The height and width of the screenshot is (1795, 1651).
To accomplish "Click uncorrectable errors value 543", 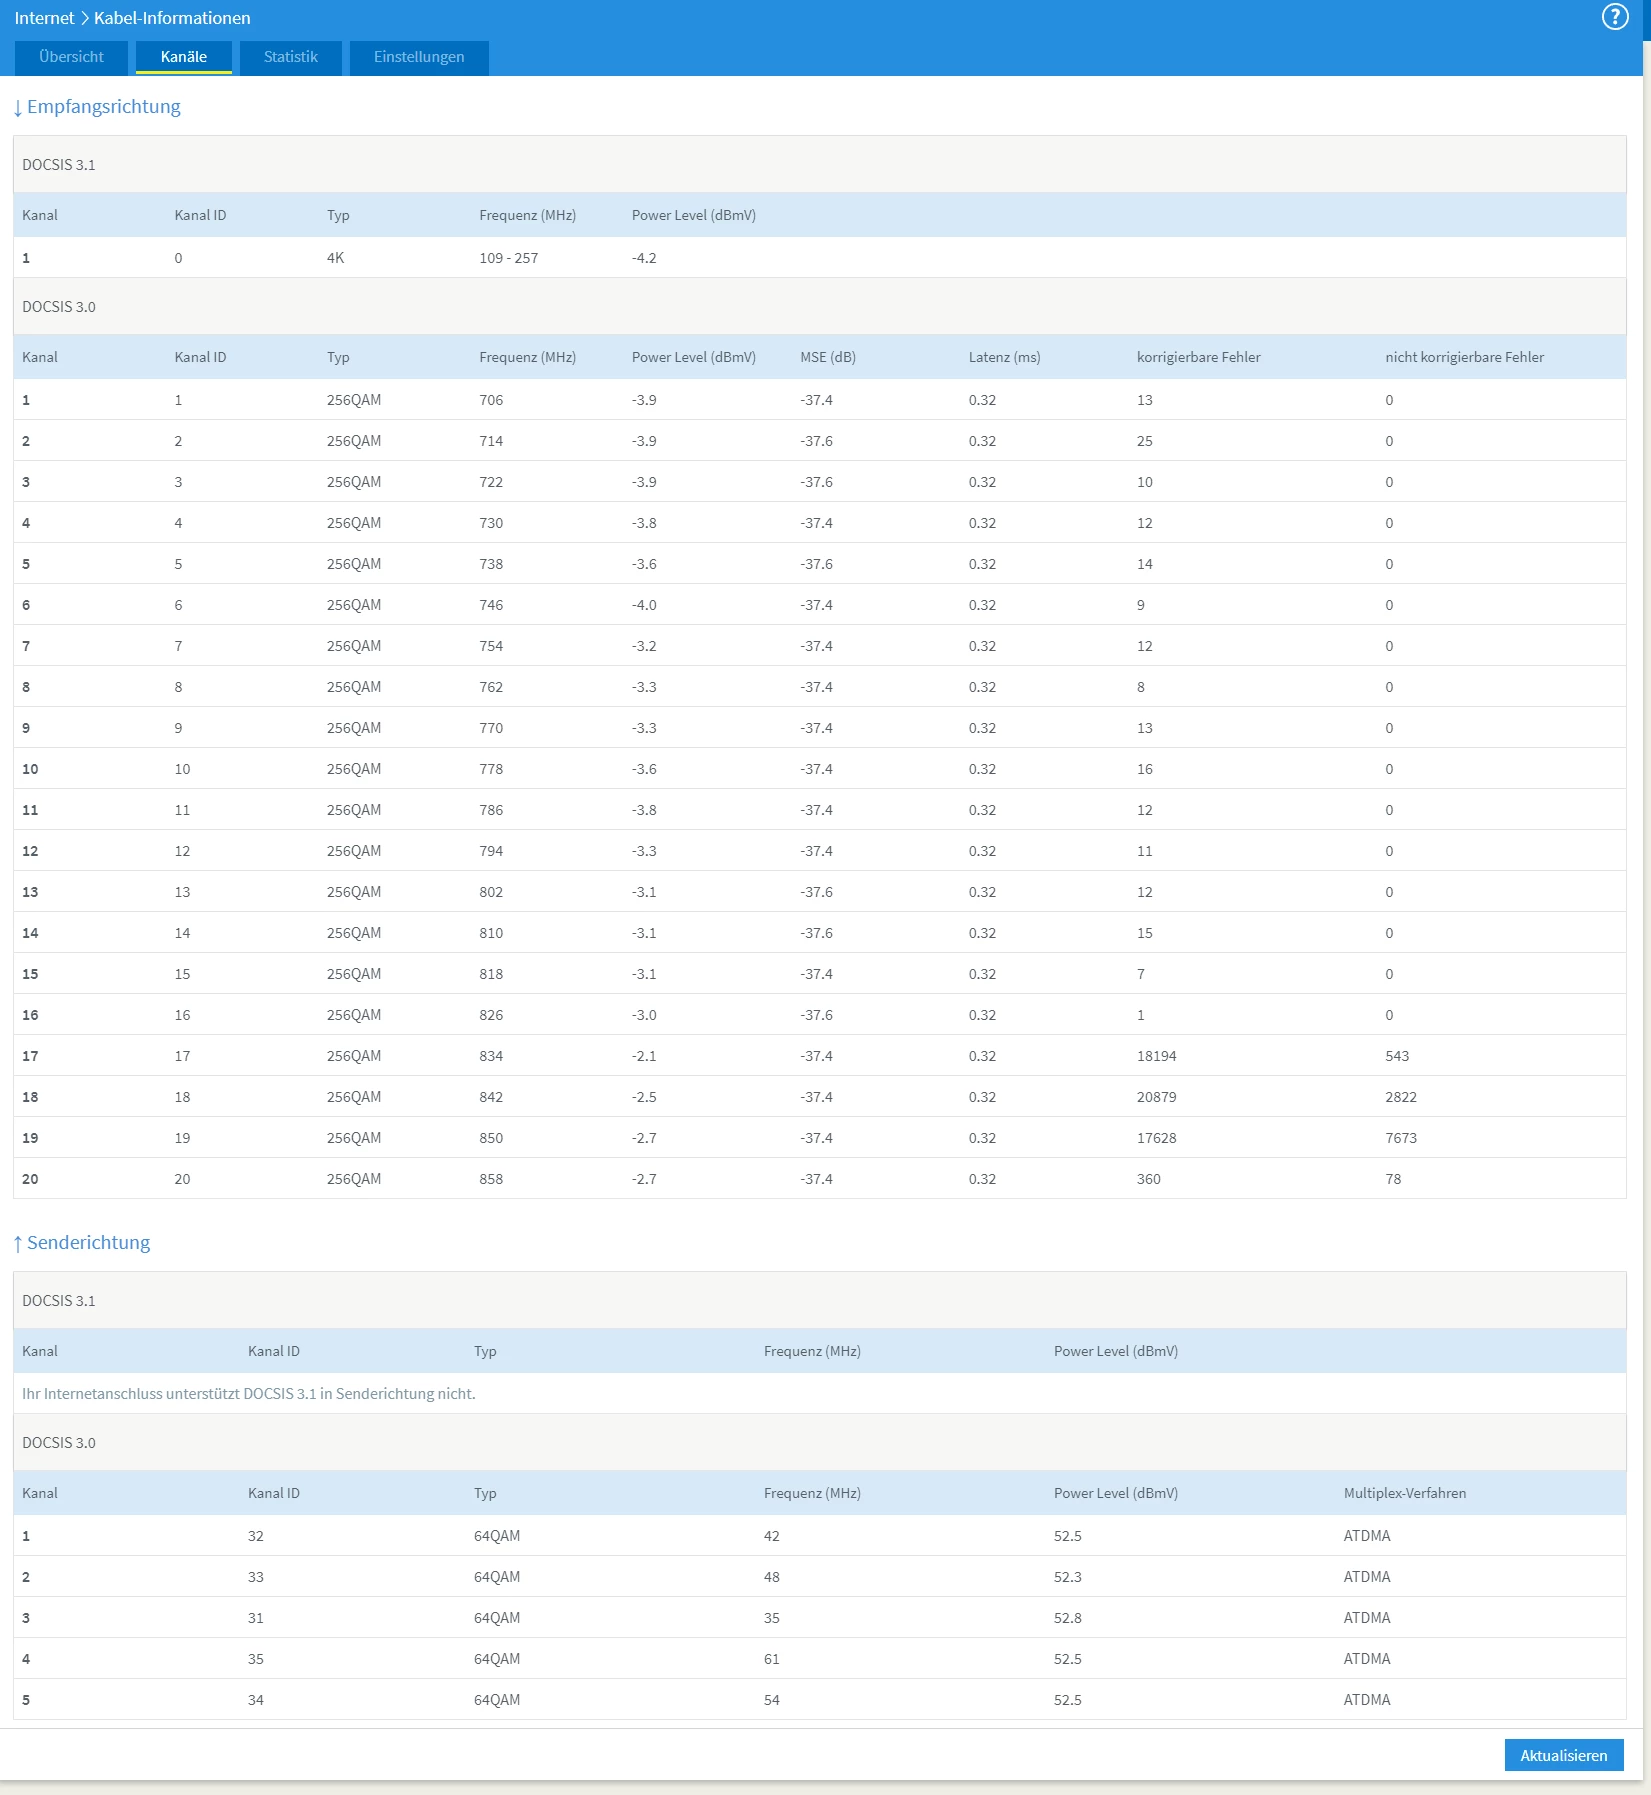I will [1397, 1056].
